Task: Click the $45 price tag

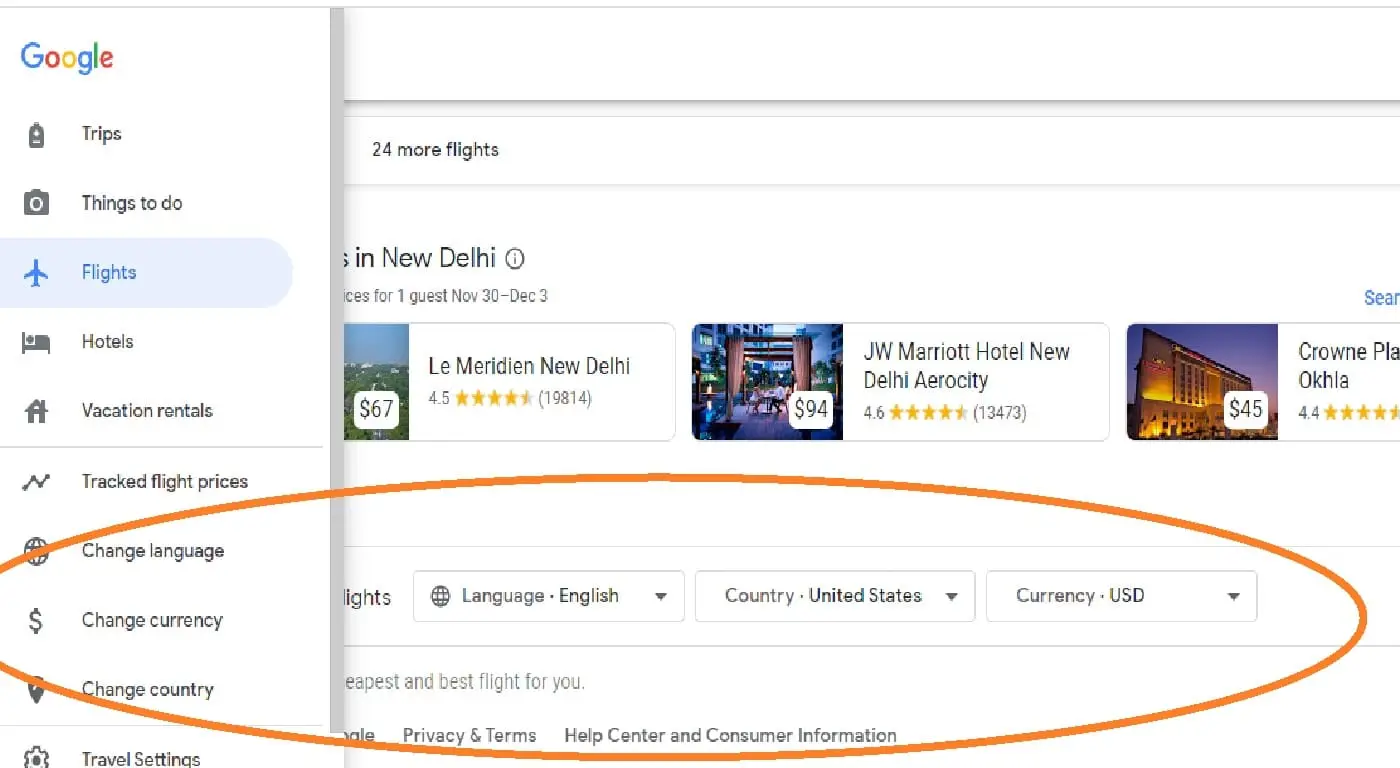Action: pyautogui.click(x=1245, y=409)
